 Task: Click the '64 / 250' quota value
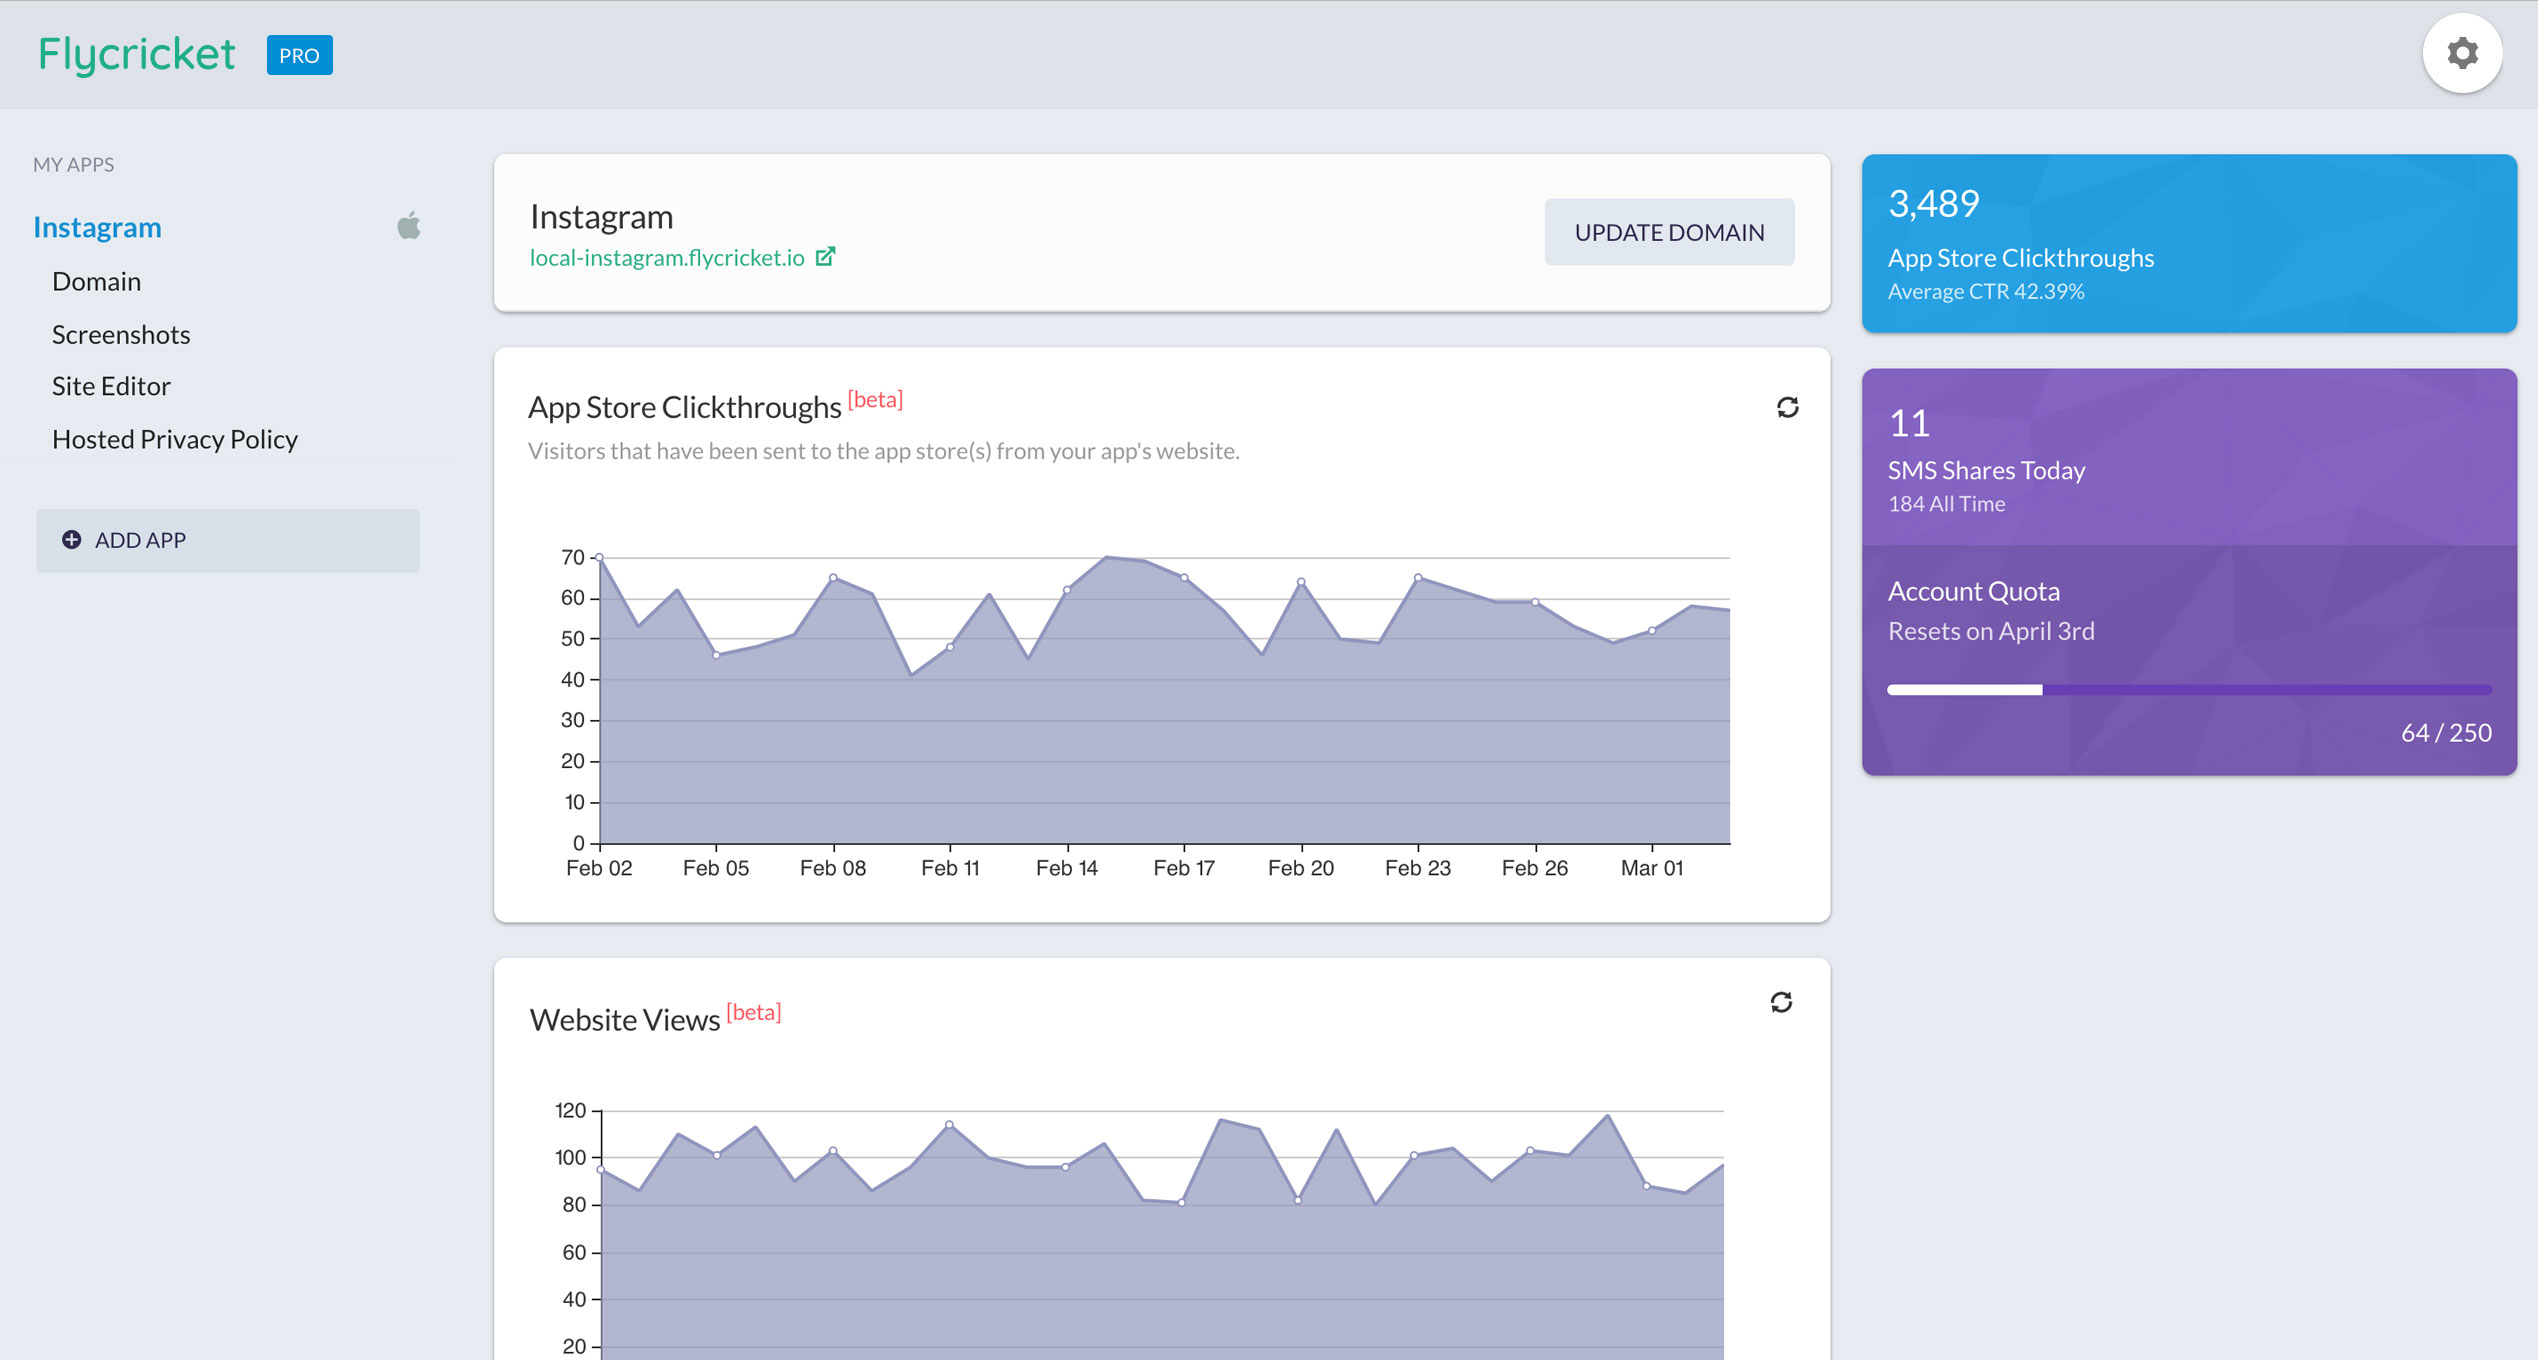point(2446,733)
